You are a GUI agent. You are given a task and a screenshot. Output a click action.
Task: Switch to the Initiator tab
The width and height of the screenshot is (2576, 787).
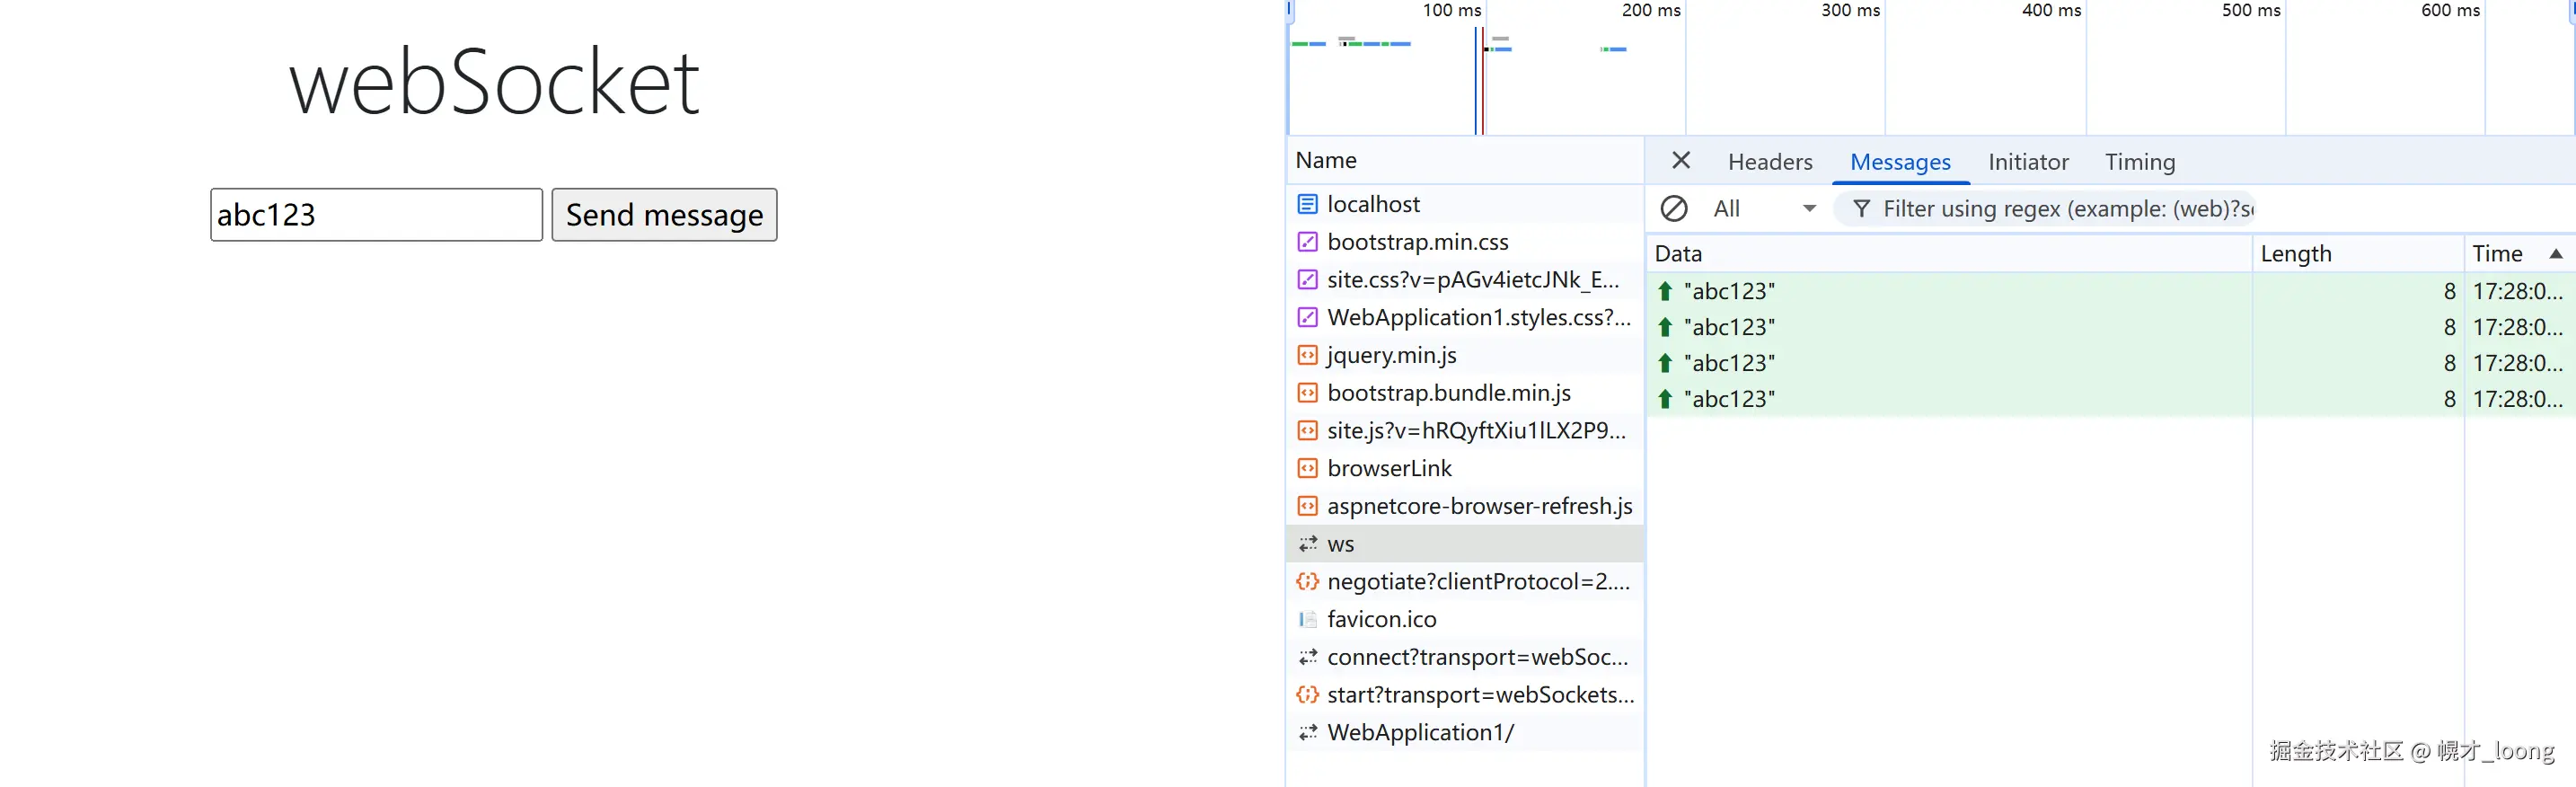(2028, 162)
